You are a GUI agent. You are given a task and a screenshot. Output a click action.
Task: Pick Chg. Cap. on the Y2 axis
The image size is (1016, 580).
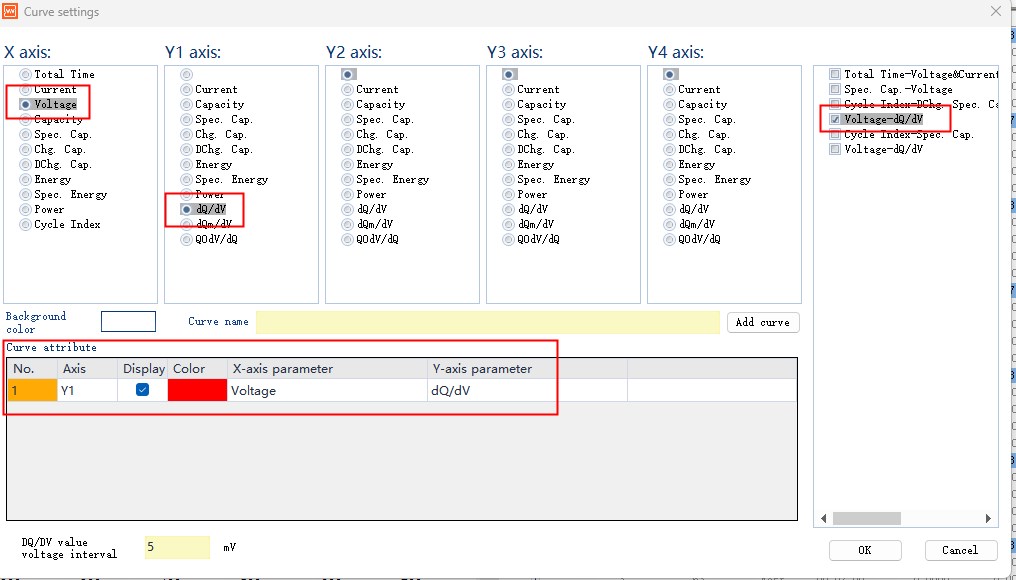coord(347,135)
